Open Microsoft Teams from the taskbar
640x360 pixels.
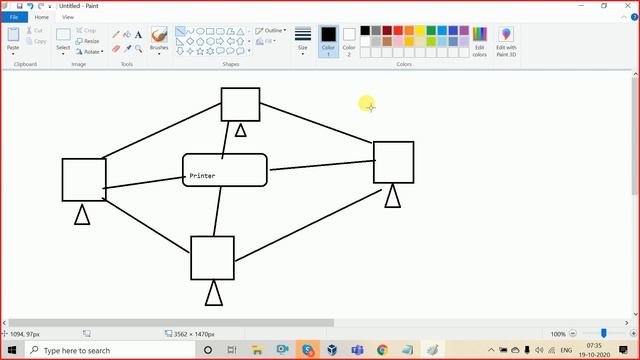[358, 350]
